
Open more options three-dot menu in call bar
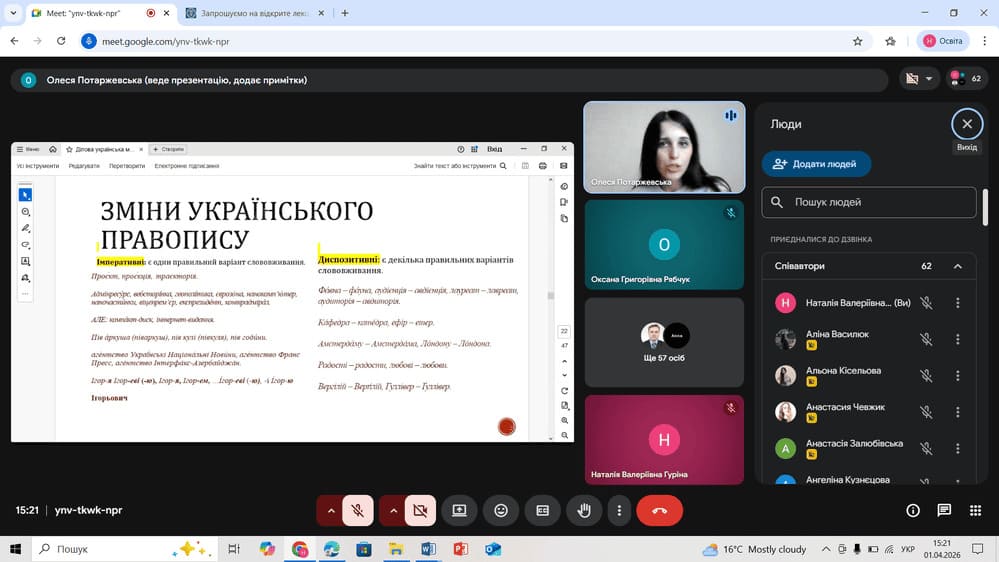pos(620,510)
